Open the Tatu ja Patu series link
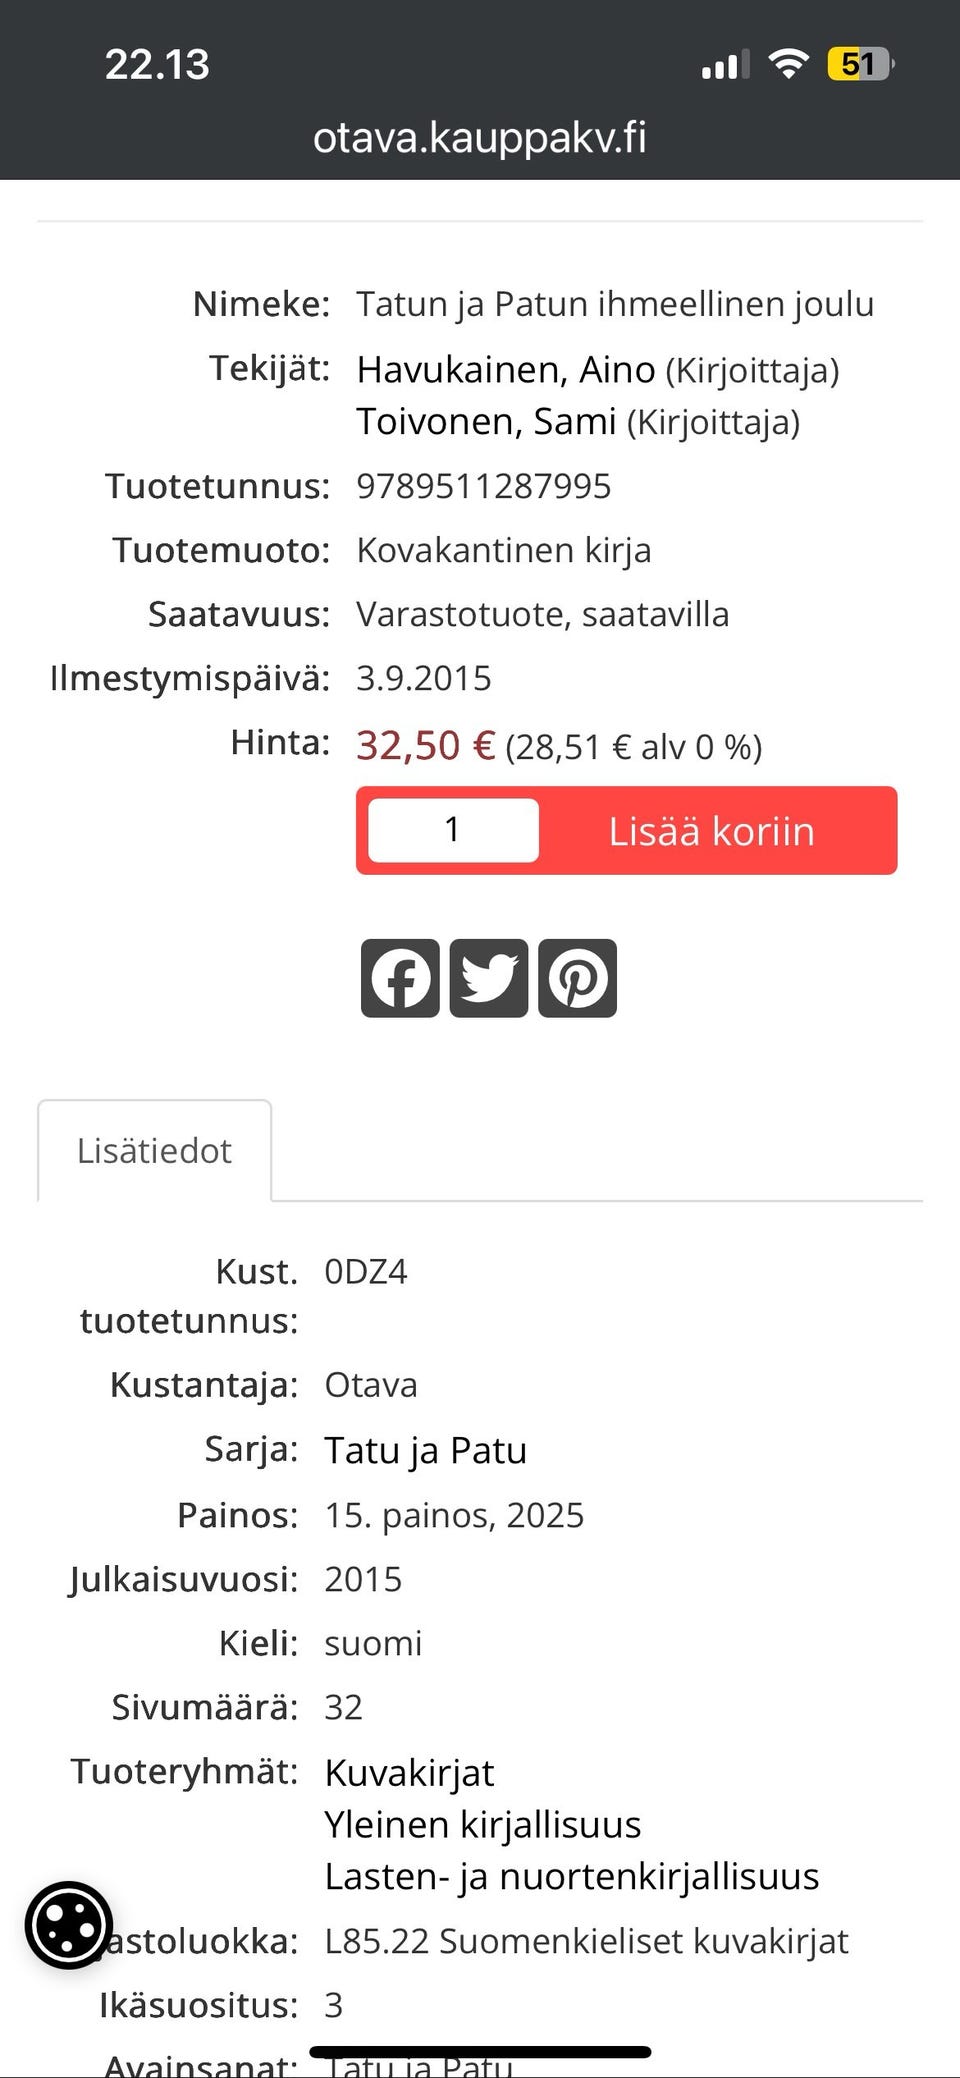Viewport: 960px width, 2078px height. tap(426, 1449)
